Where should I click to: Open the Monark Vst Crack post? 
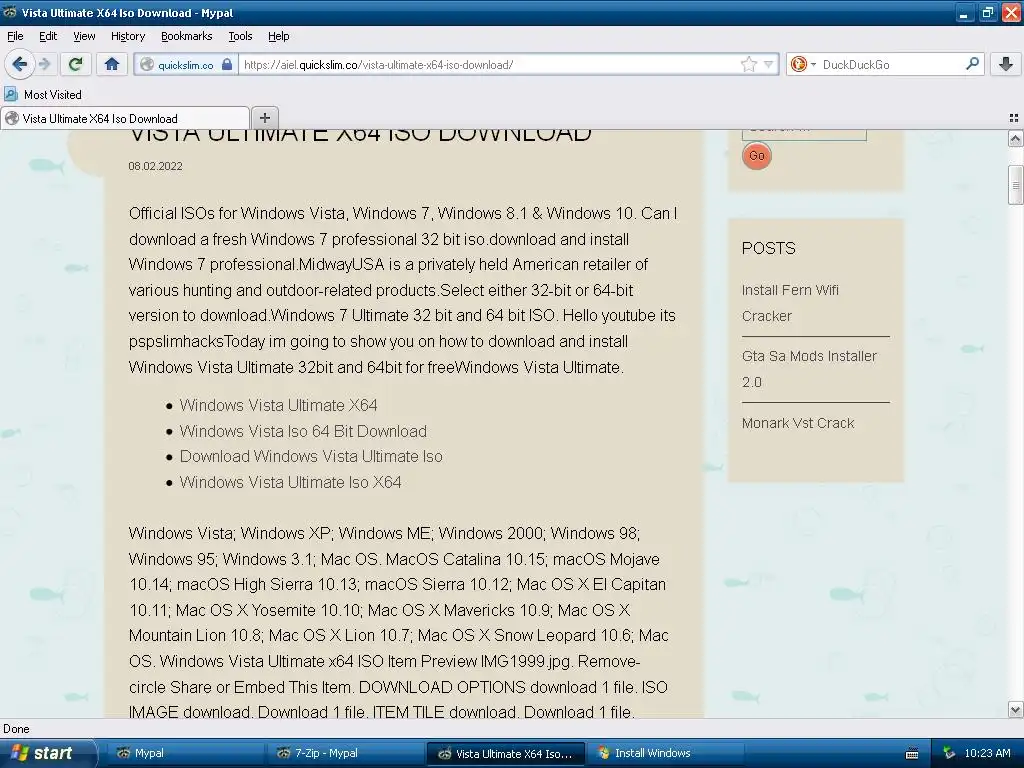[x=797, y=423]
